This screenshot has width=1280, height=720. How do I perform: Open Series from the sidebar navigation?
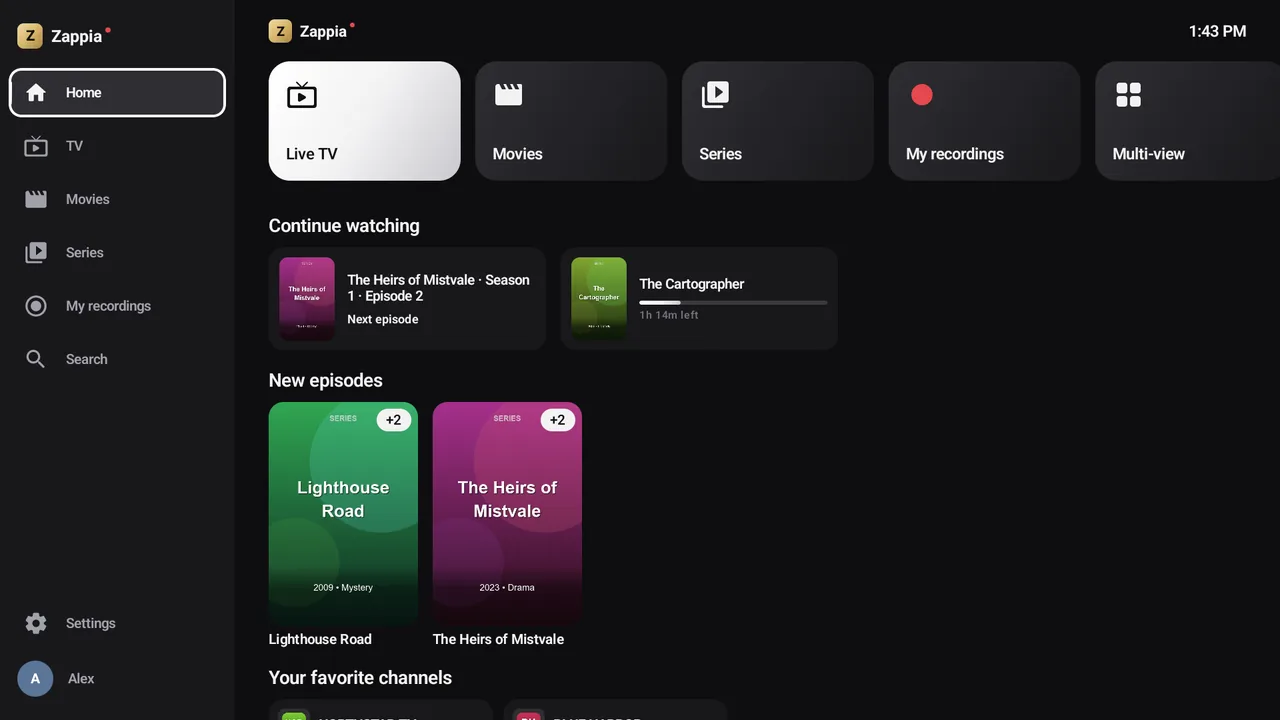tap(117, 253)
